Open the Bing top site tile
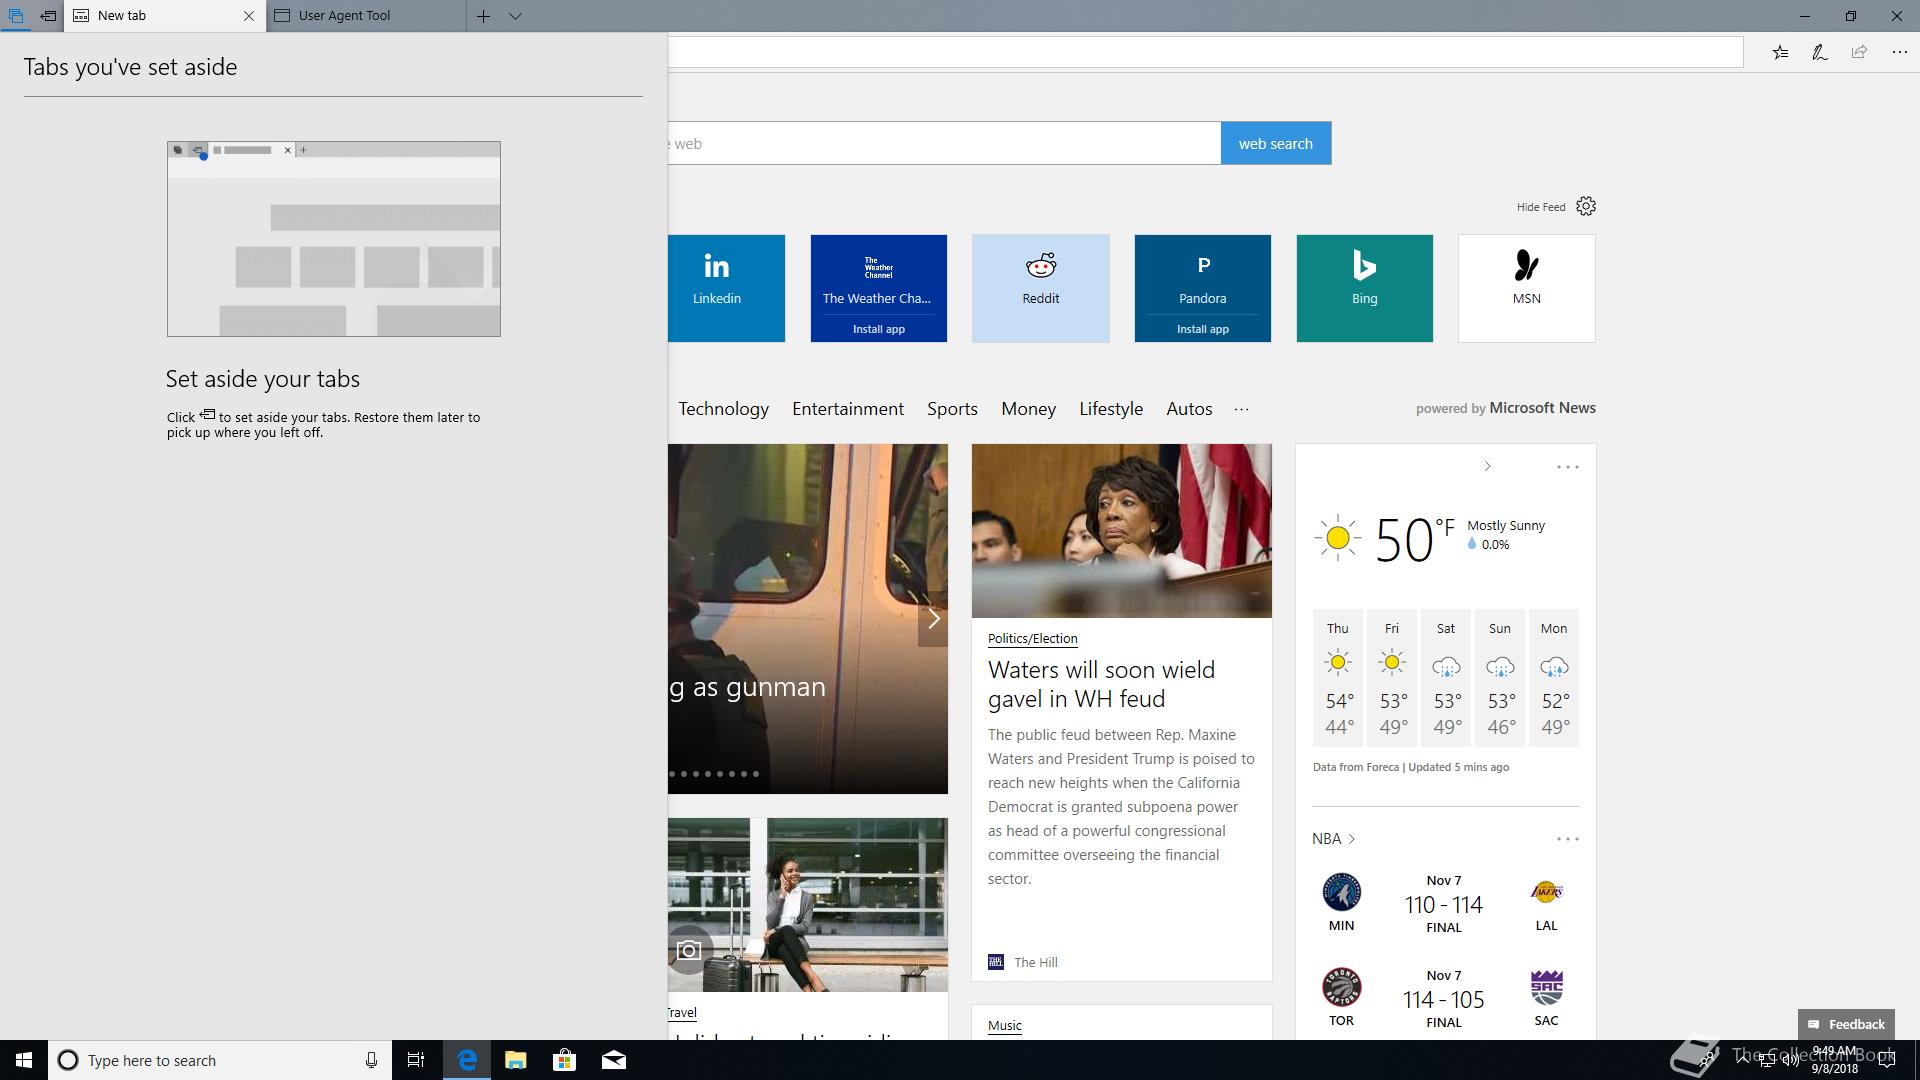The width and height of the screenshot is (1920, 1080). click(x=1364, y=288)
